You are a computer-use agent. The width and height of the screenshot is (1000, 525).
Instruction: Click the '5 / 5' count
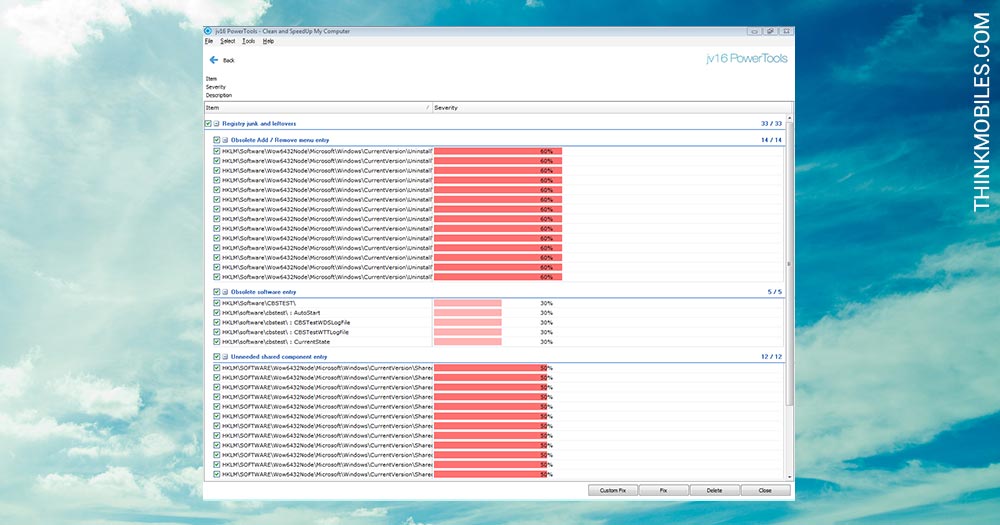pos(774,292)
